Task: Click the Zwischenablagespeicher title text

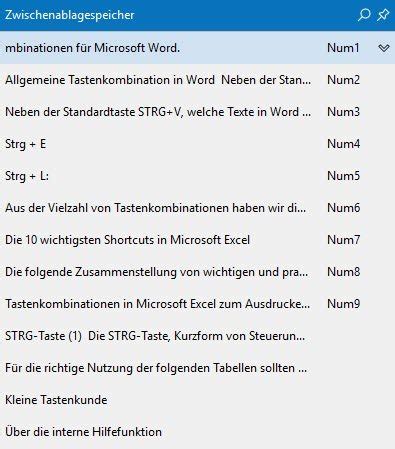Action: (70, 15)
